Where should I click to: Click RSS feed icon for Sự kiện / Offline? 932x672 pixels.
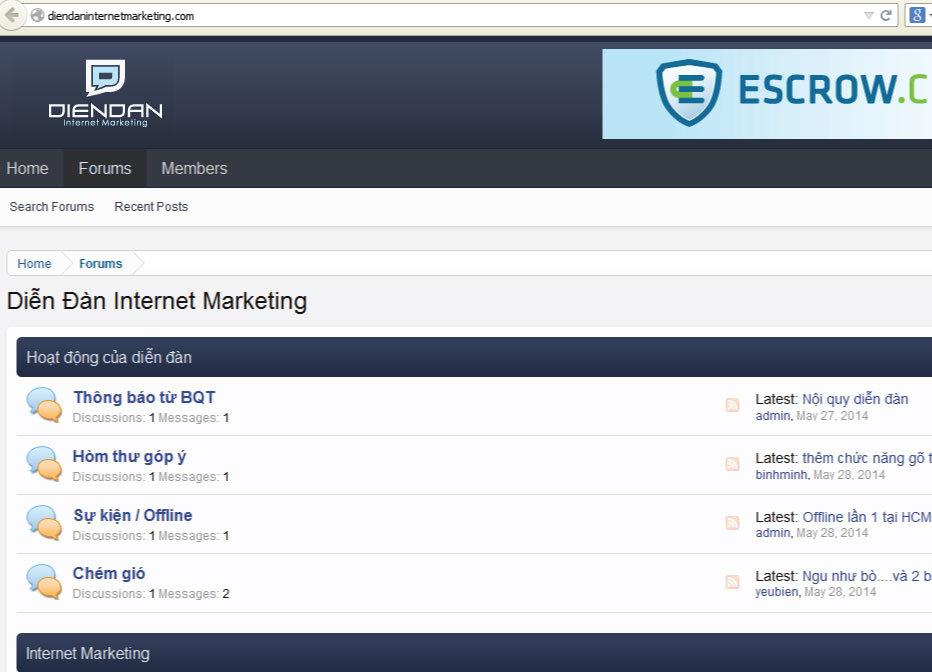732,522
